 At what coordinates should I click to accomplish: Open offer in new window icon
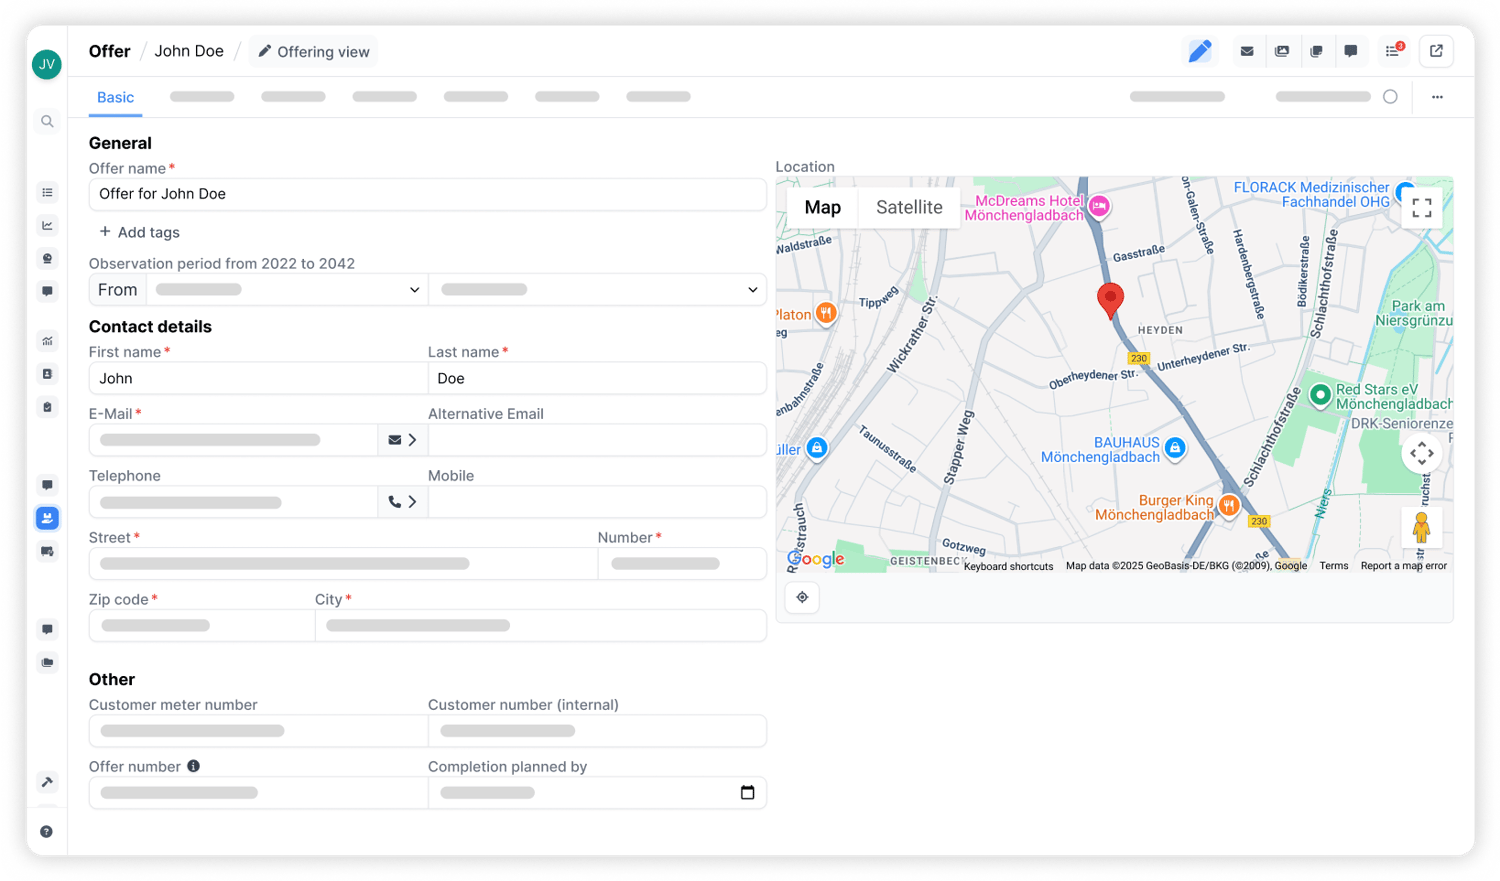pos(1436,51)
